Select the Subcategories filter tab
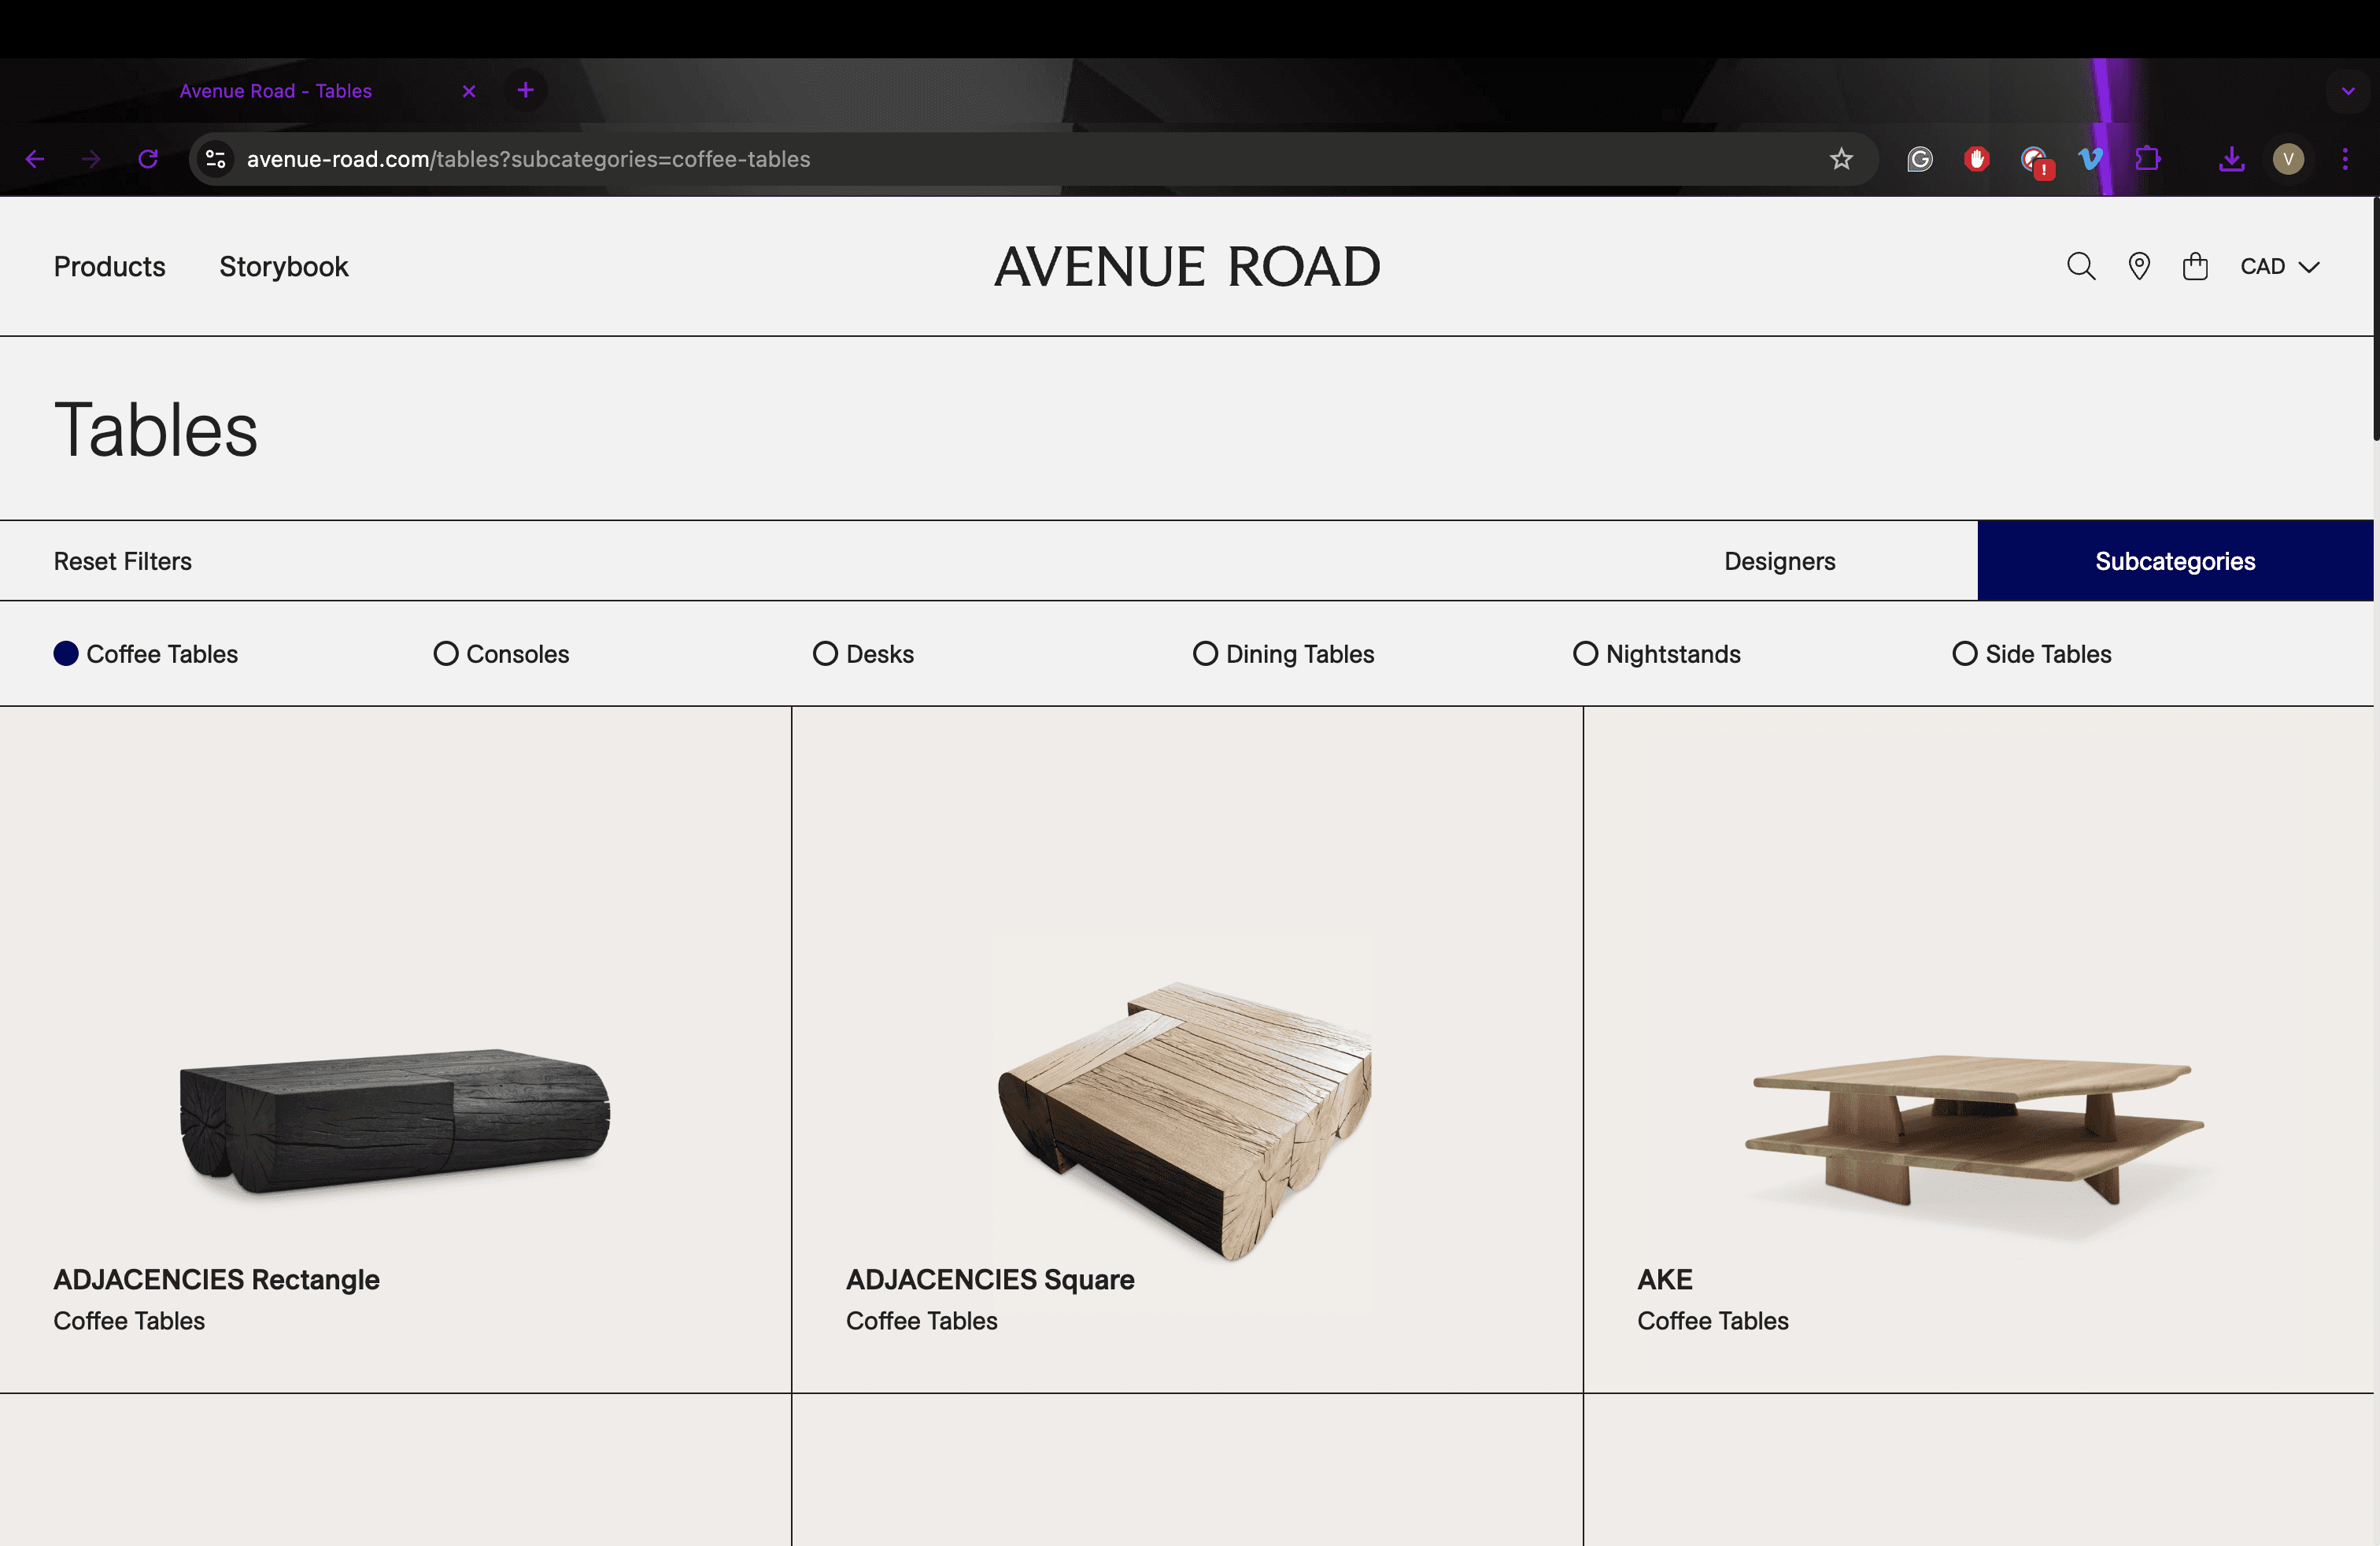Image resolution: width=2380 pixels, height=1546 pixels. pyautogui.click(x=2175, y=561)
